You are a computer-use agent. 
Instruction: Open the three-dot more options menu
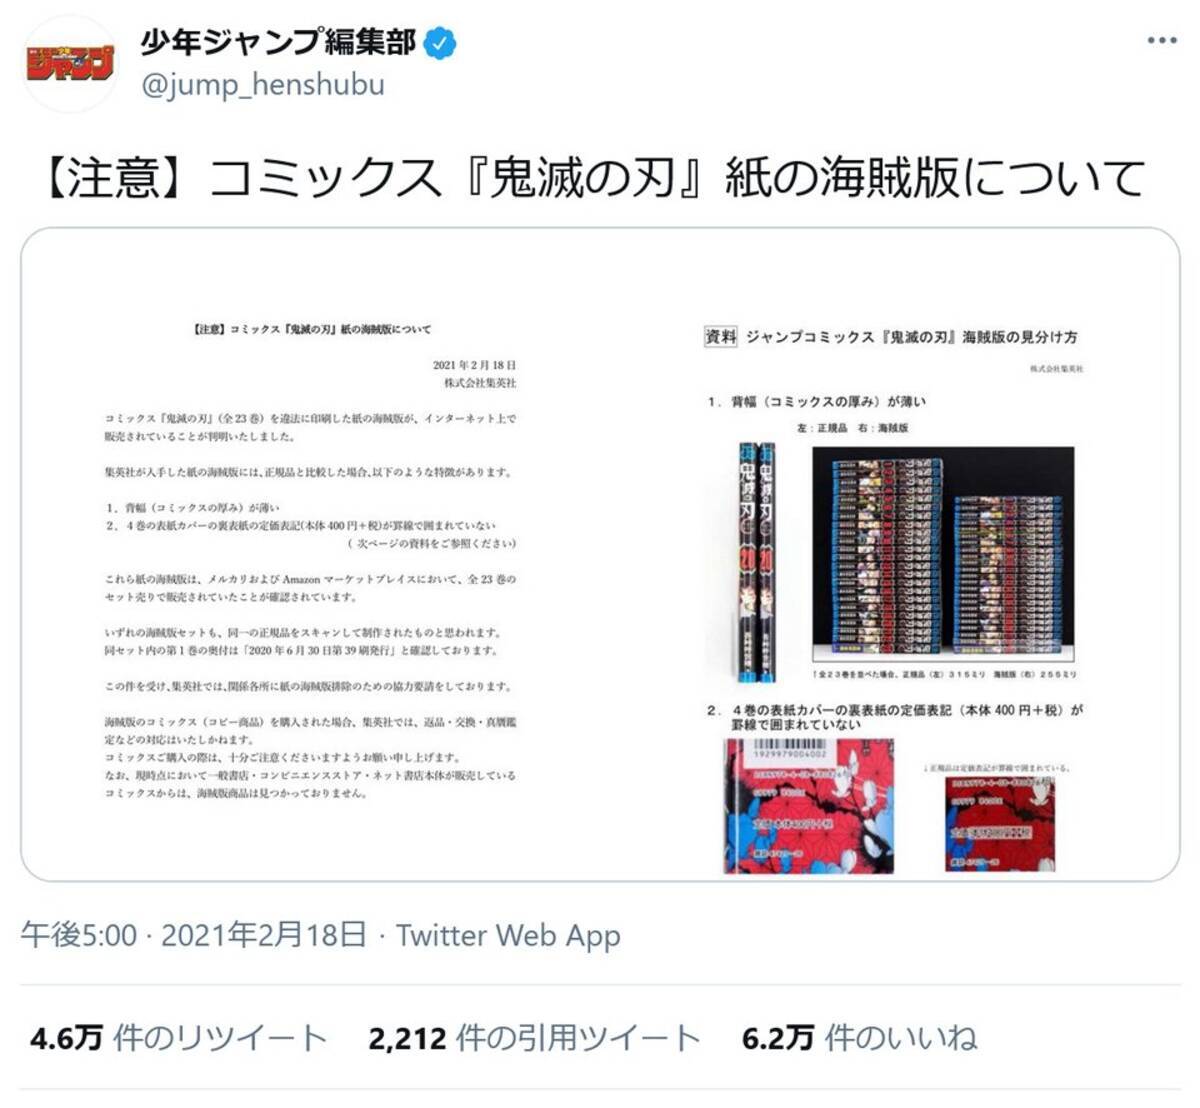(1161, 42)
